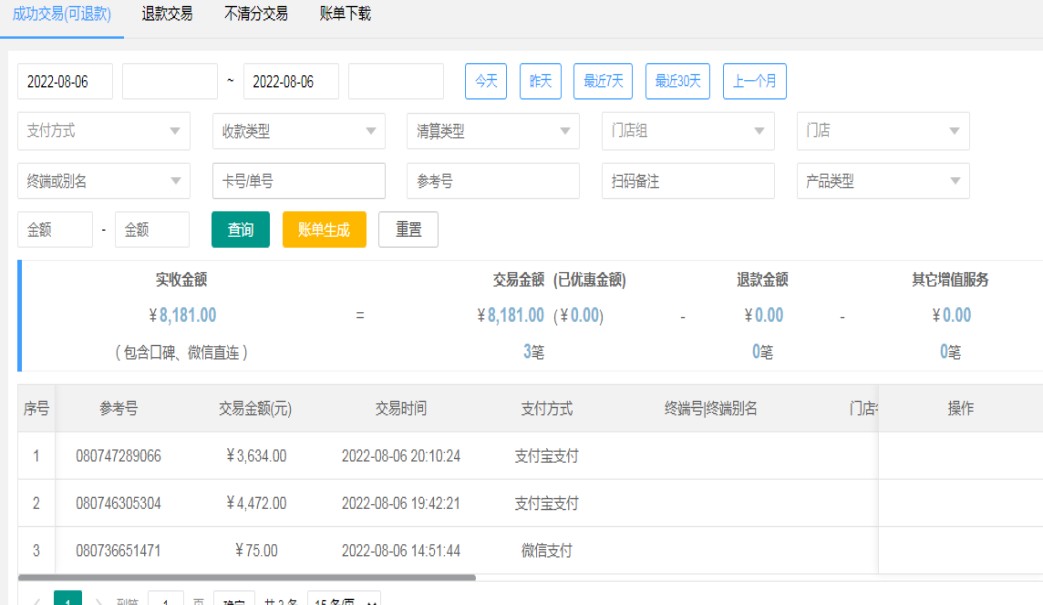Image resolution: width=1043 pixels, height=605 pixels.
Task: Open the 门店组 dropdown list
Action: coord(688,131)
